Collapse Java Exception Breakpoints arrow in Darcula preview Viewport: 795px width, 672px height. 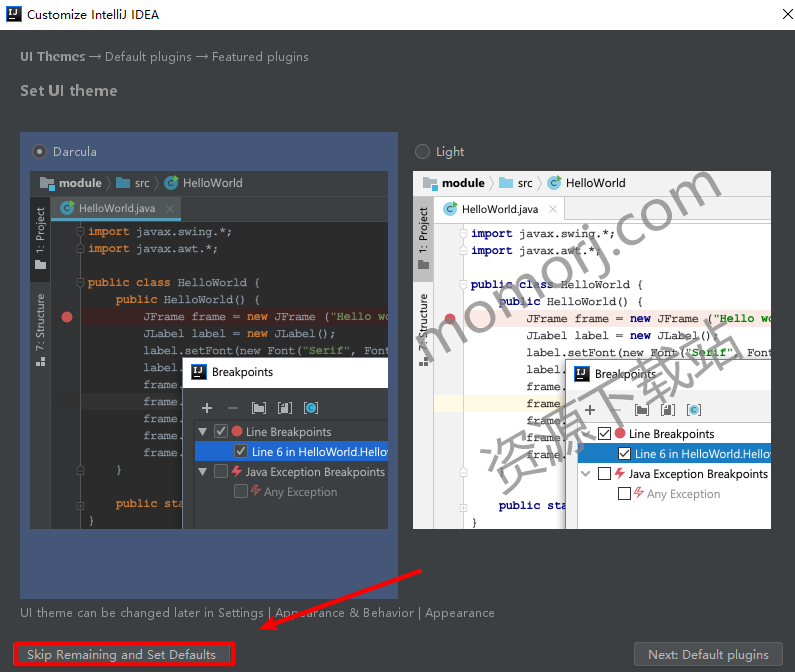[x=203, y=472]
